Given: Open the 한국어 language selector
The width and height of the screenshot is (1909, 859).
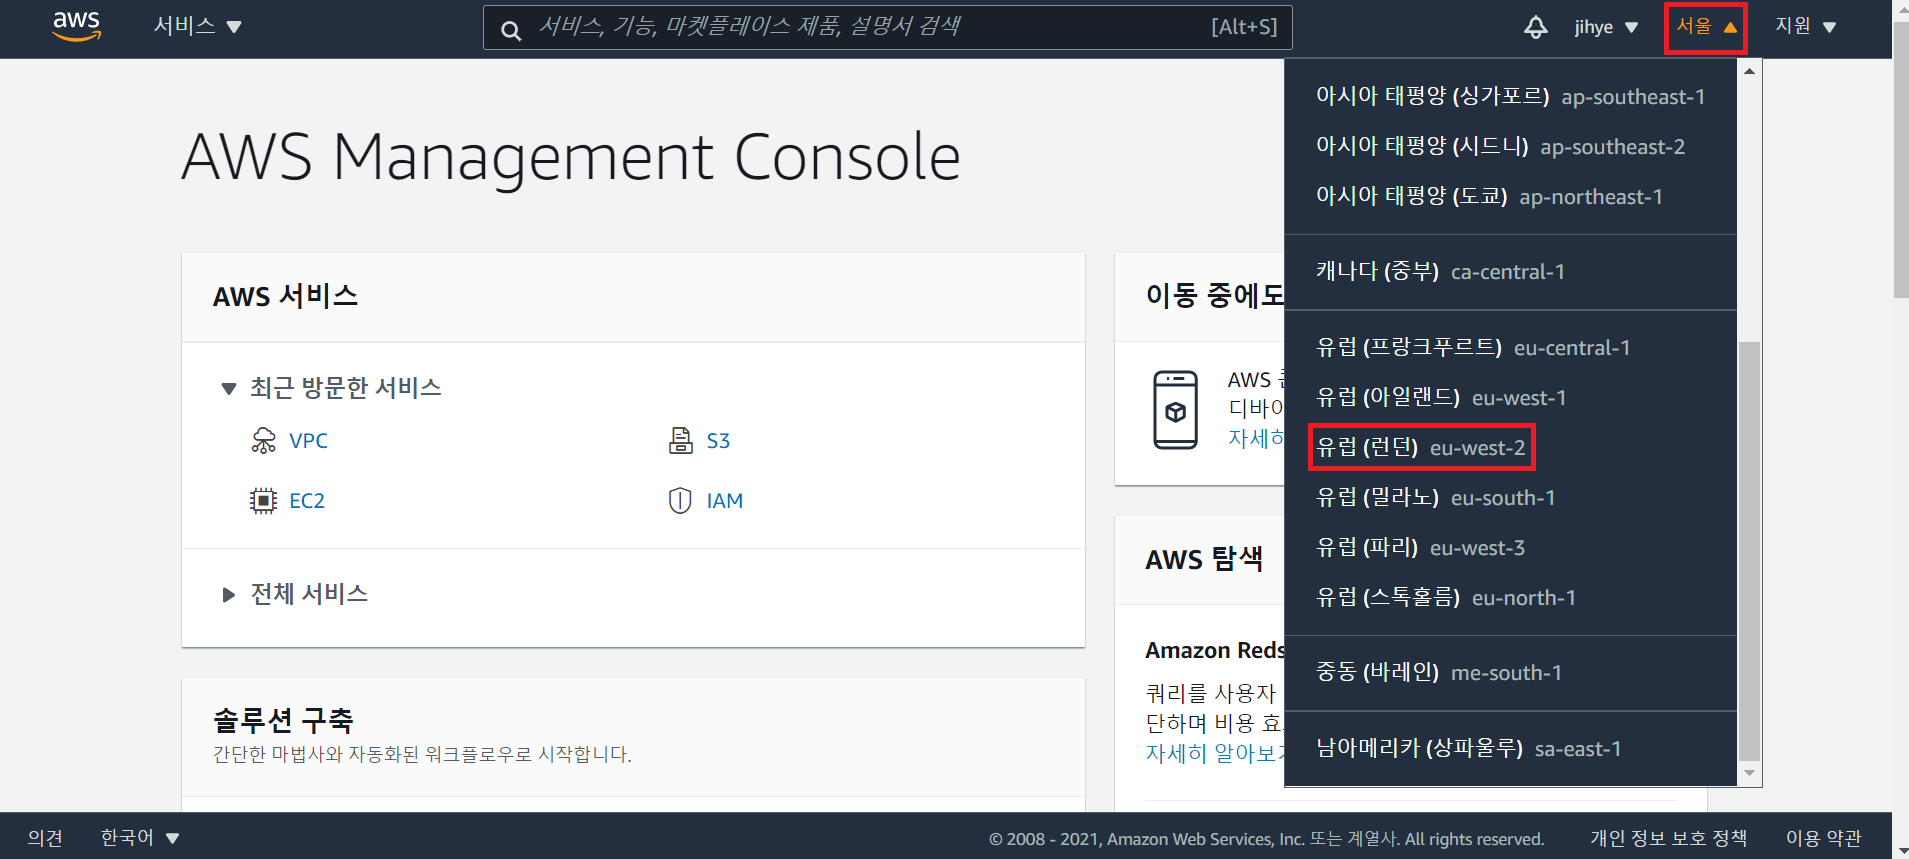Looking at the screenshot, I should pyautogui.click(x=139, y=837).
